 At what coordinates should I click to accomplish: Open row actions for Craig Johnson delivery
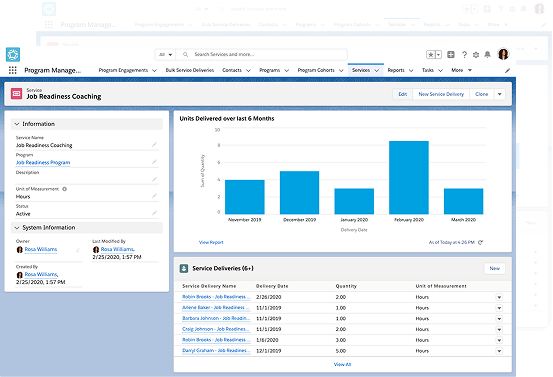point(499,329)
